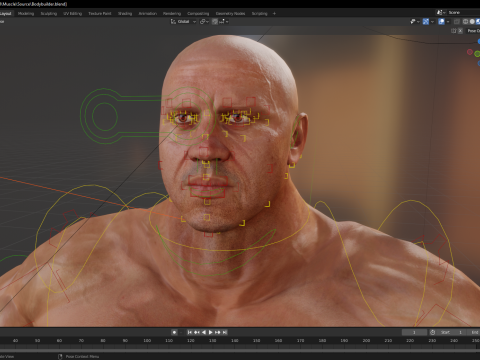Play the animation in reverse
This screenshot has height=360, width=480.
[x=204, y=332]
